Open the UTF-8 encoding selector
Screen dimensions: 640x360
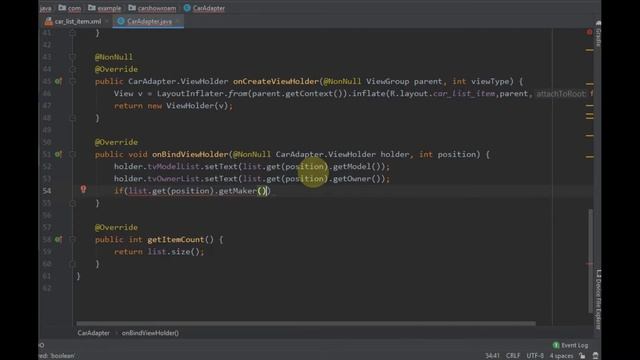pos(535,356)
